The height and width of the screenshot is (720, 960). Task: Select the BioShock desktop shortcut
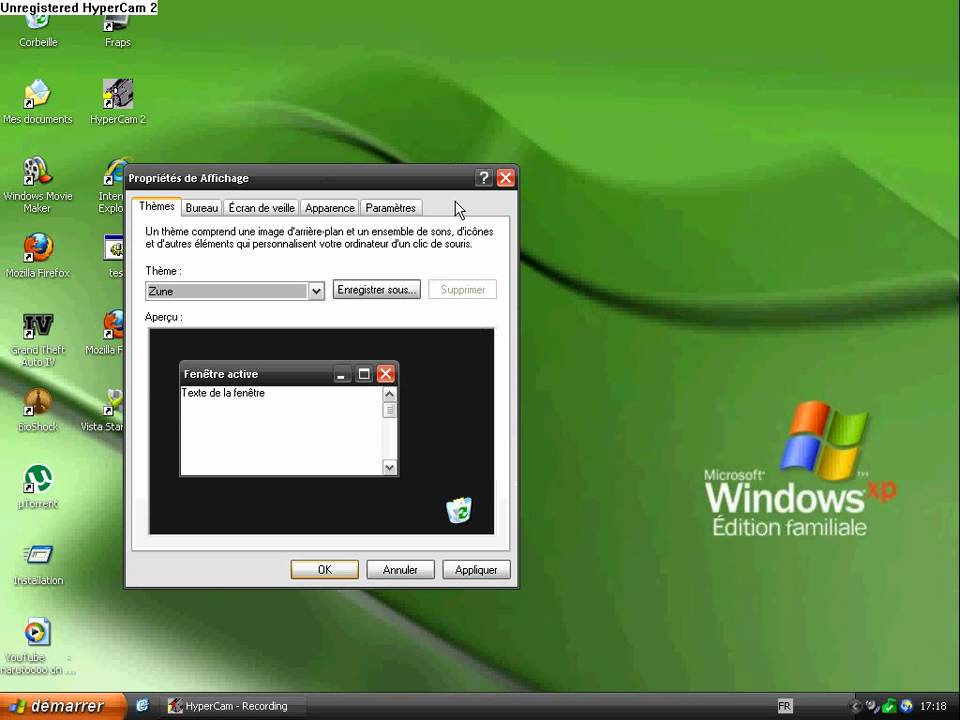click(37, 410)
